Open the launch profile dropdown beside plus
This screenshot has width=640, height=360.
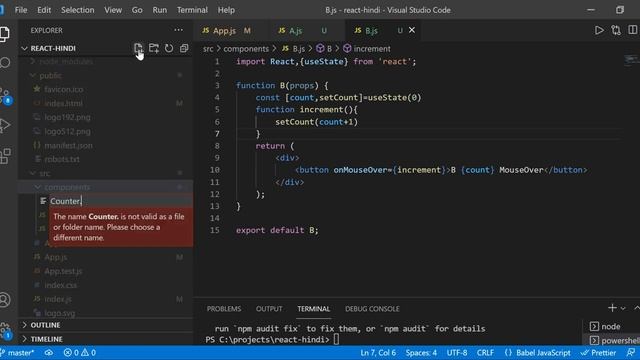(x=623, y=309)
